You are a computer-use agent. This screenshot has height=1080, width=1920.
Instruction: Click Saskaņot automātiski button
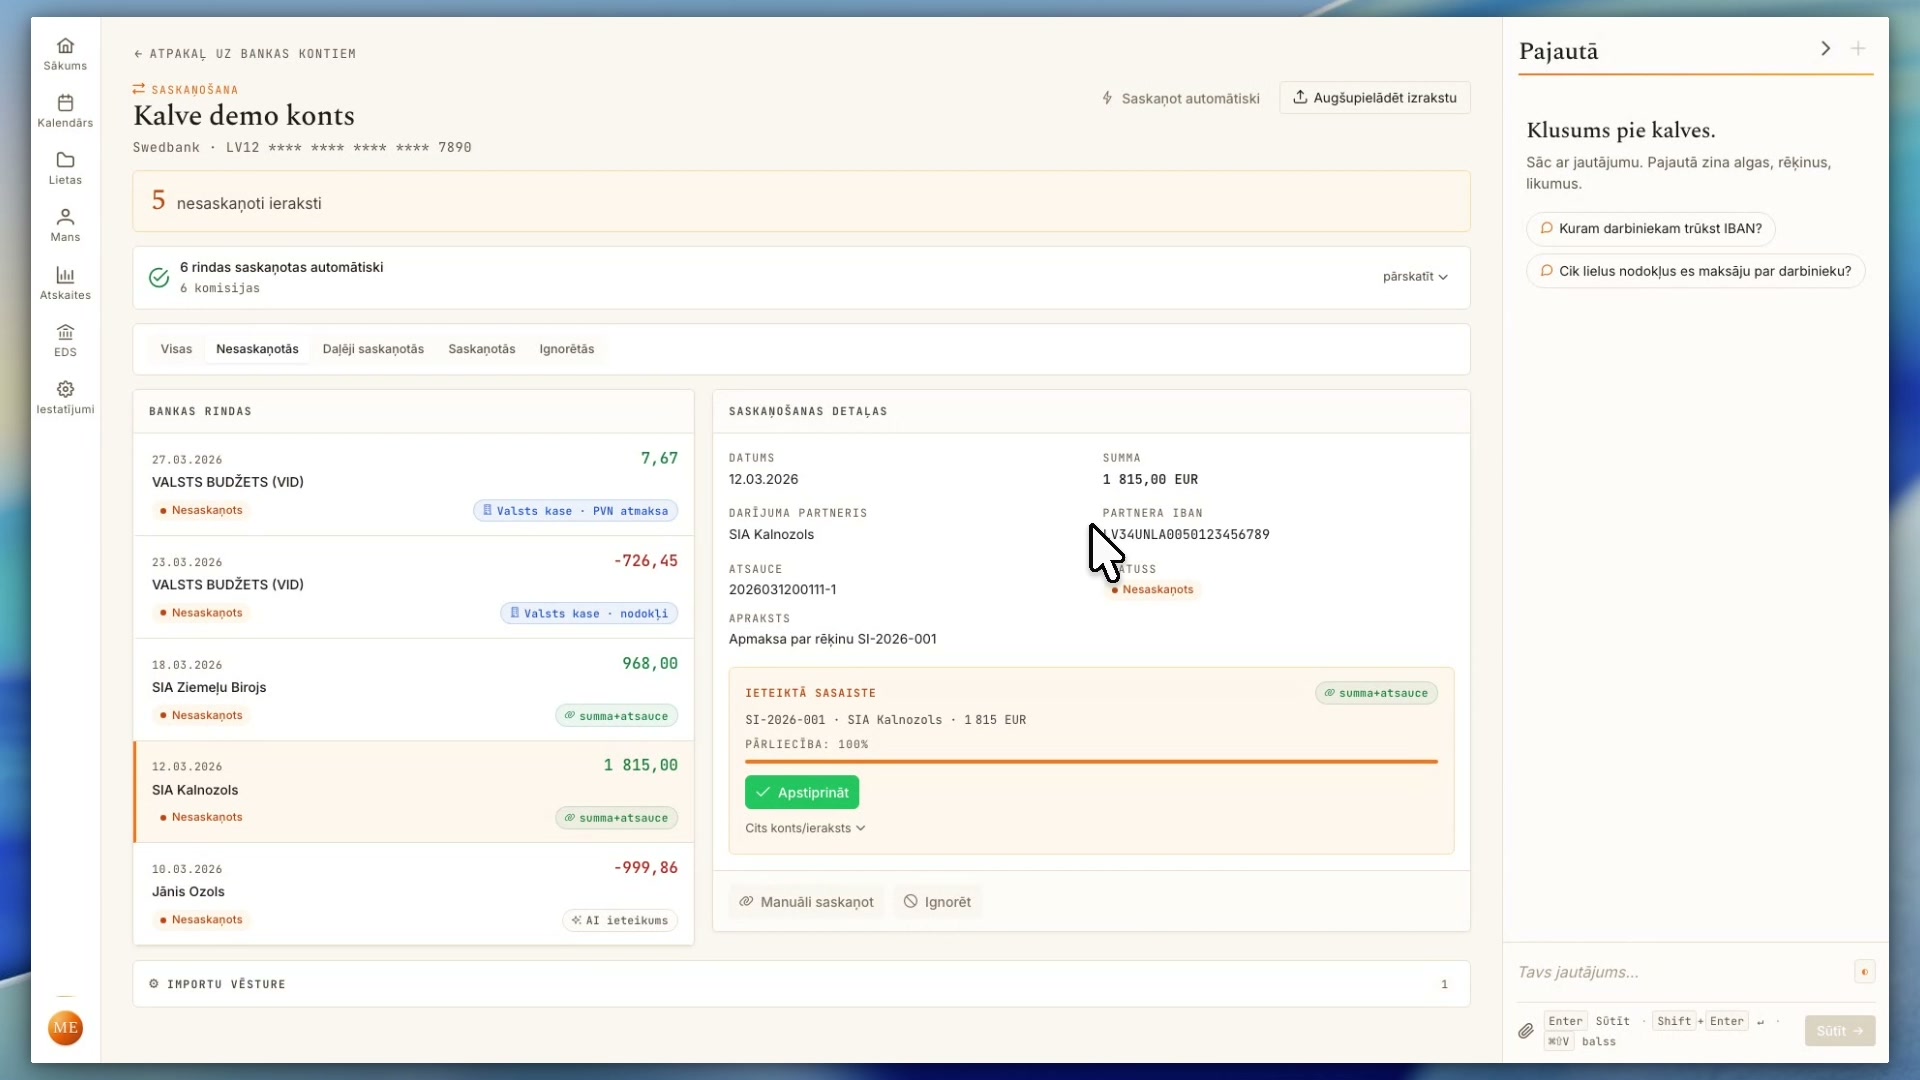[x=1181, y=98]
